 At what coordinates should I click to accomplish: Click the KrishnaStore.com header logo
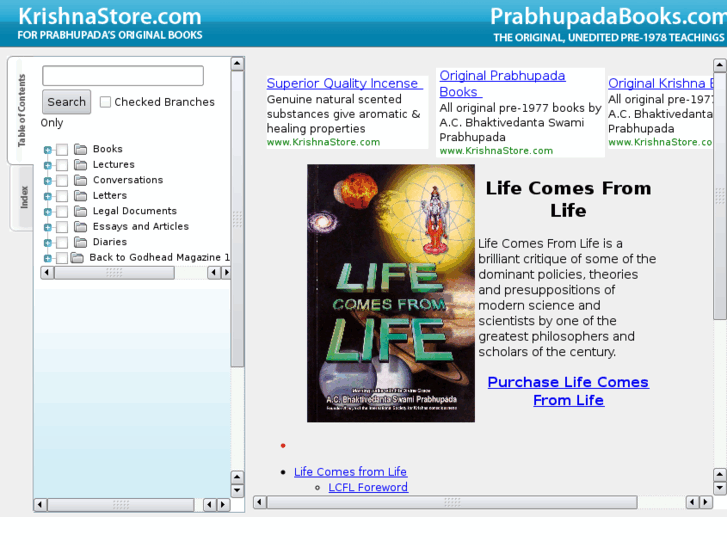pos(110,23)
